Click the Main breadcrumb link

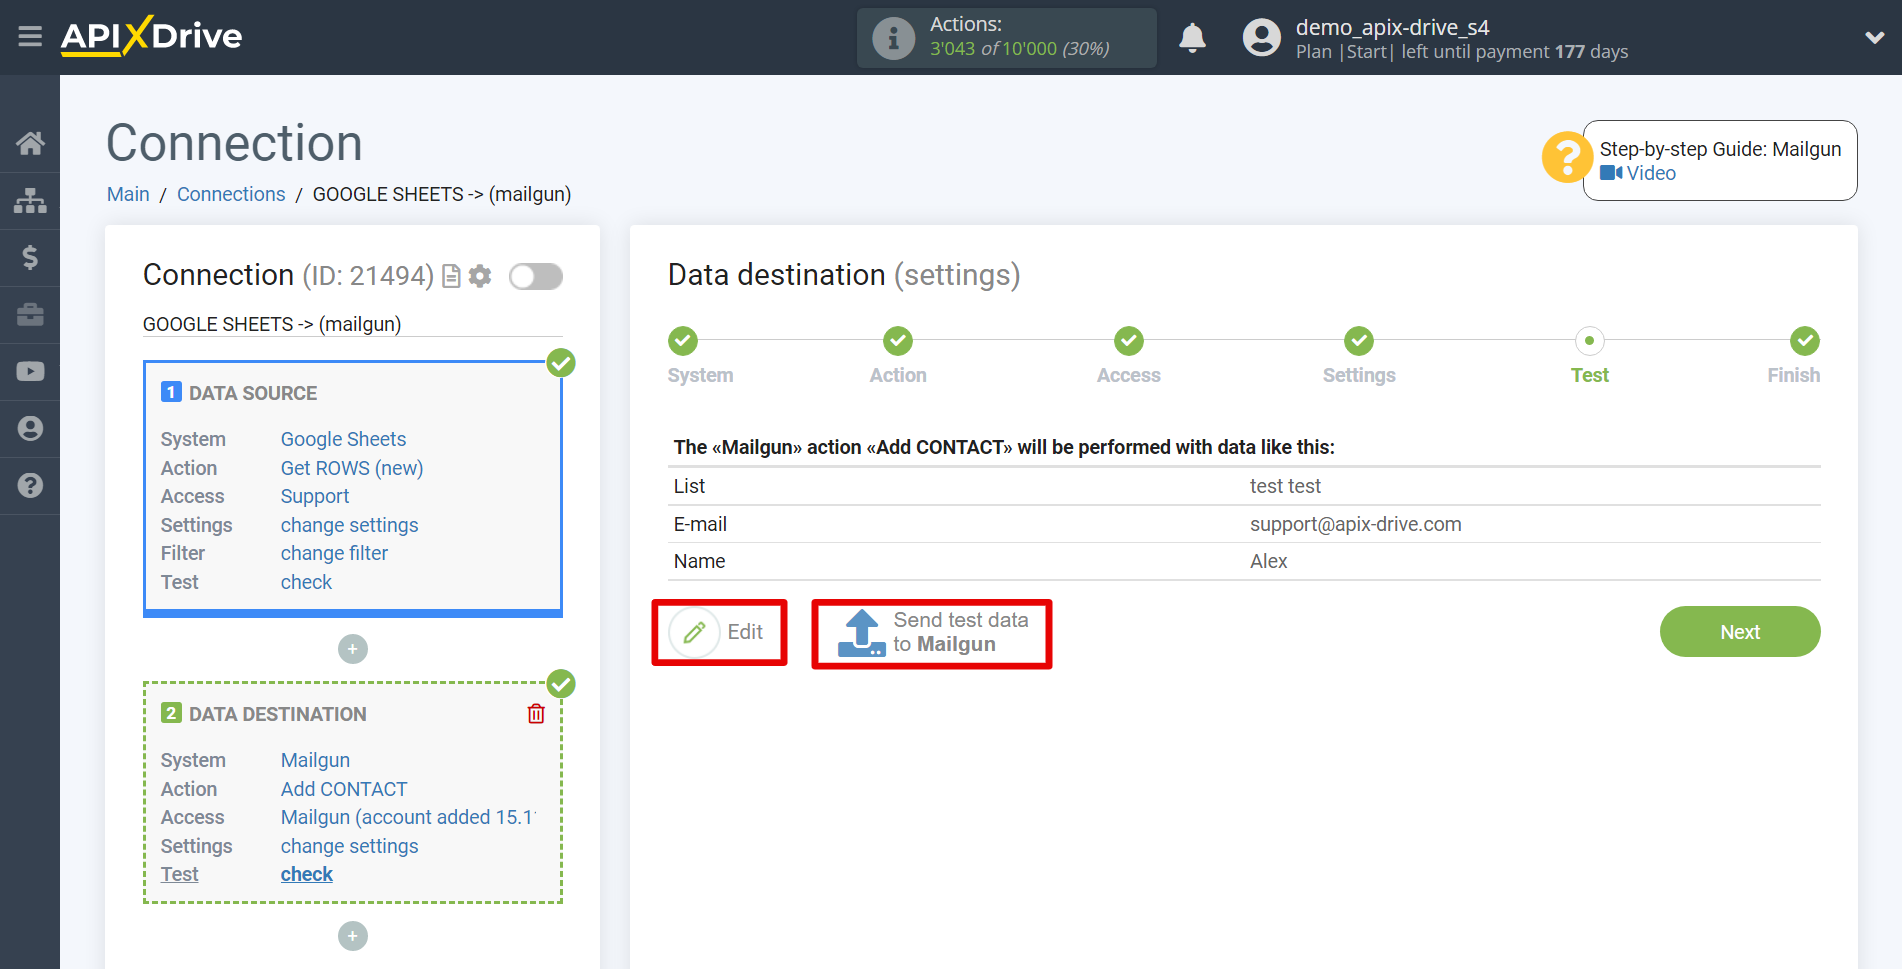click(128, 194)
